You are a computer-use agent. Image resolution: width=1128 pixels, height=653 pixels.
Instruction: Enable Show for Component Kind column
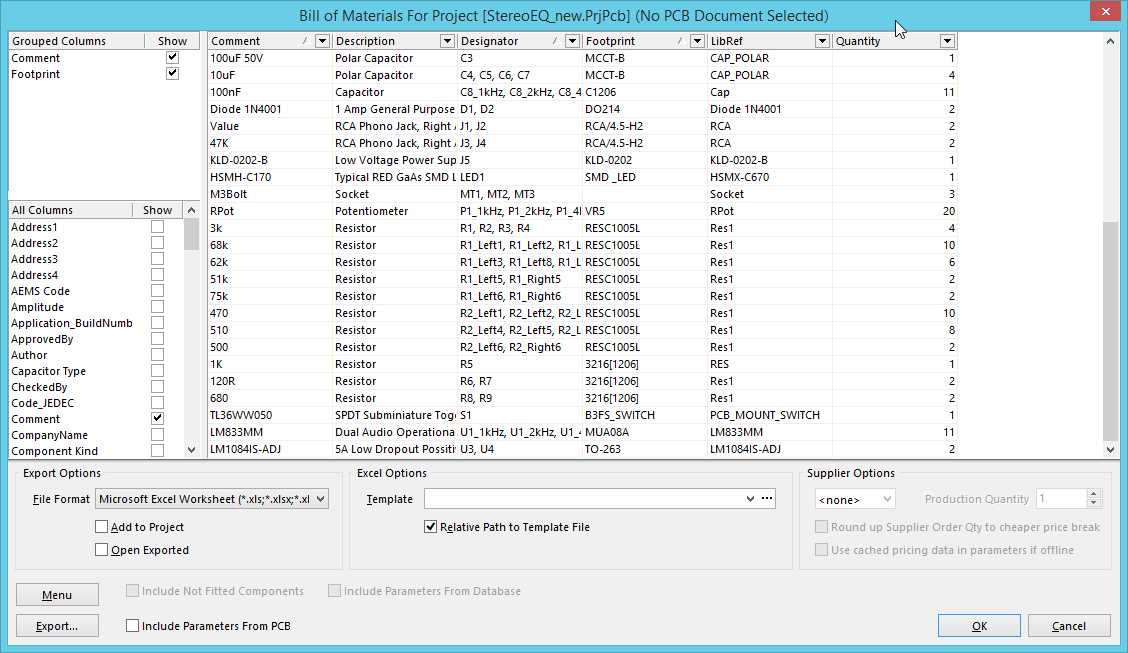pos(158,450)
